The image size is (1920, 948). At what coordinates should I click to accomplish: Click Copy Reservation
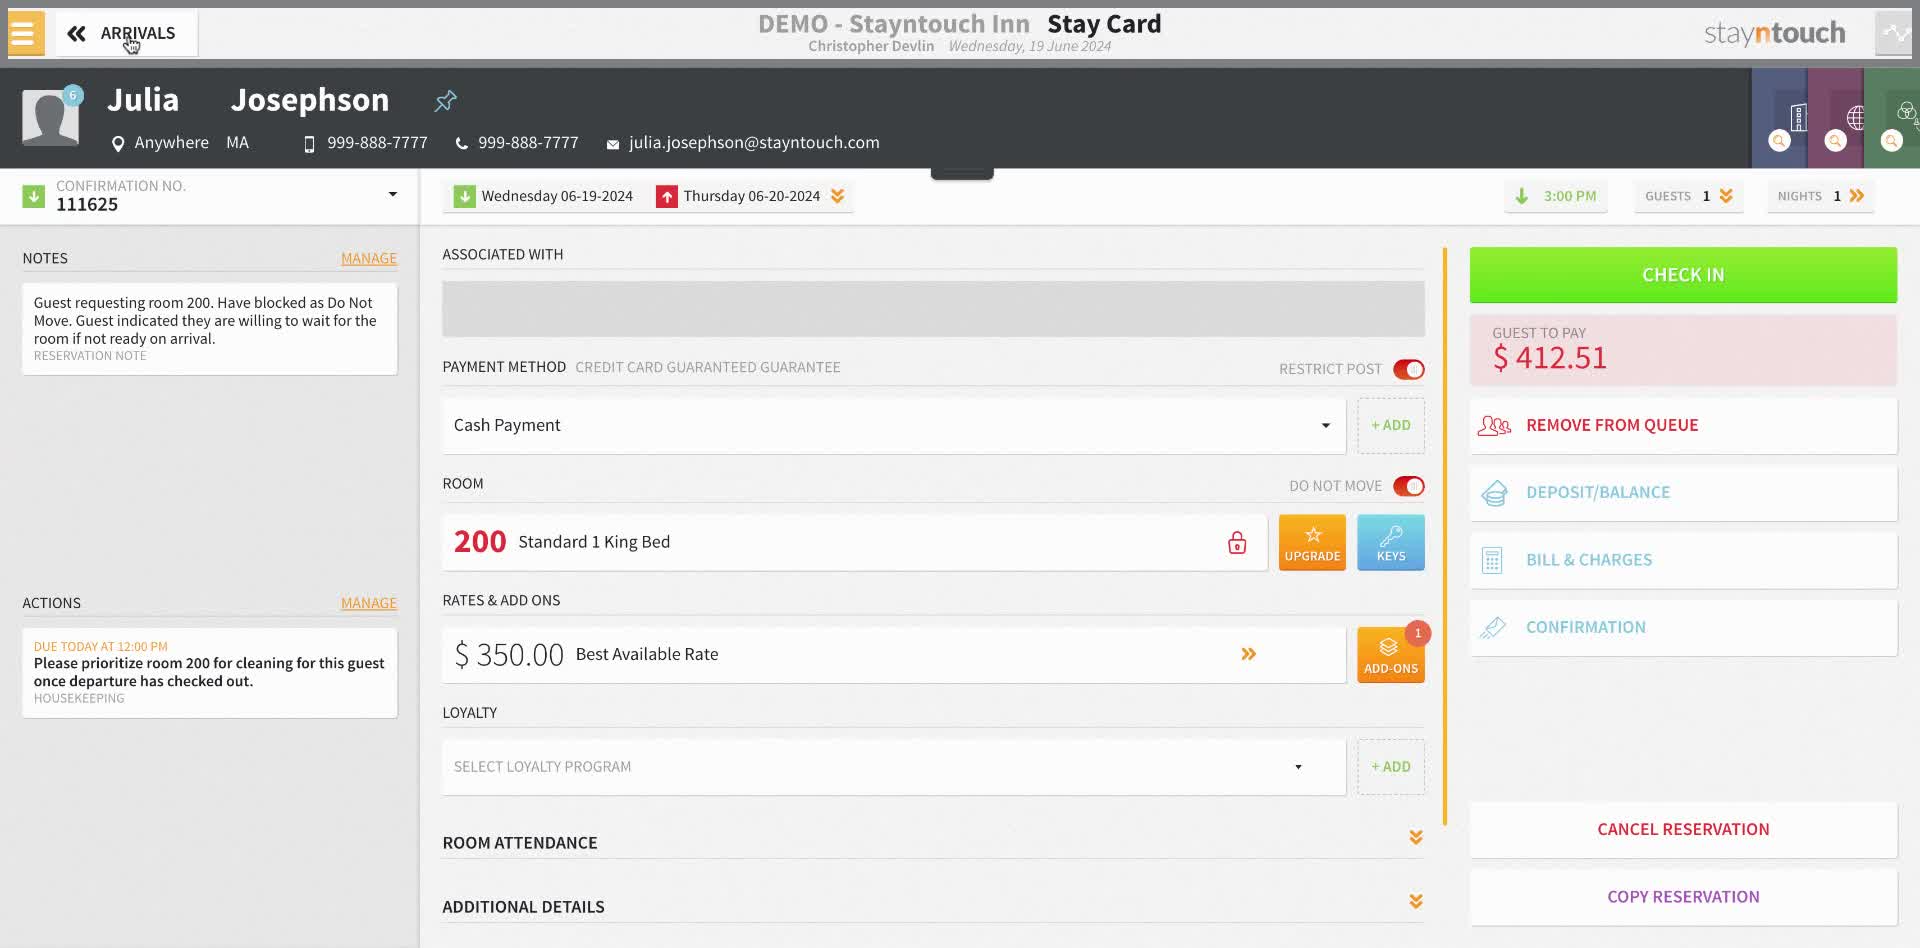point(1683,897)
